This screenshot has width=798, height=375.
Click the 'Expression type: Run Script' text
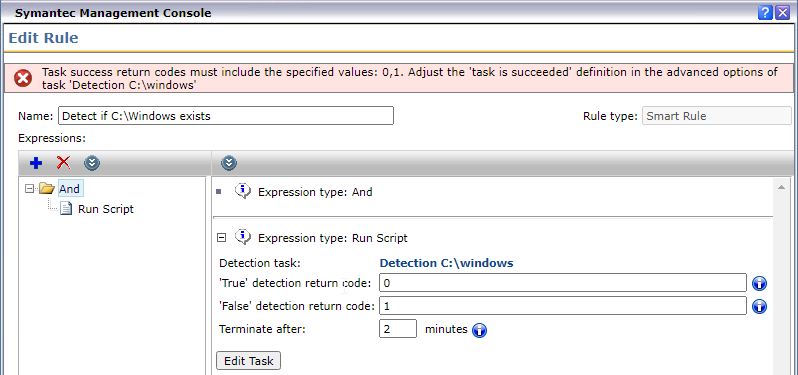(333, 238)
